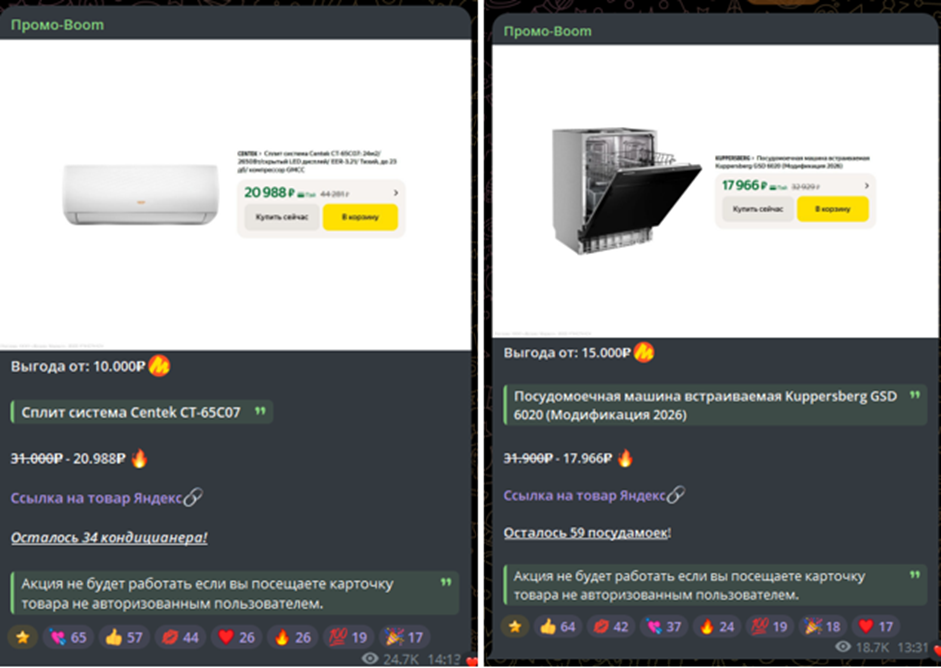
Task: Click the star reaction on the Kuppersberg post
Action: coord(515,627)
